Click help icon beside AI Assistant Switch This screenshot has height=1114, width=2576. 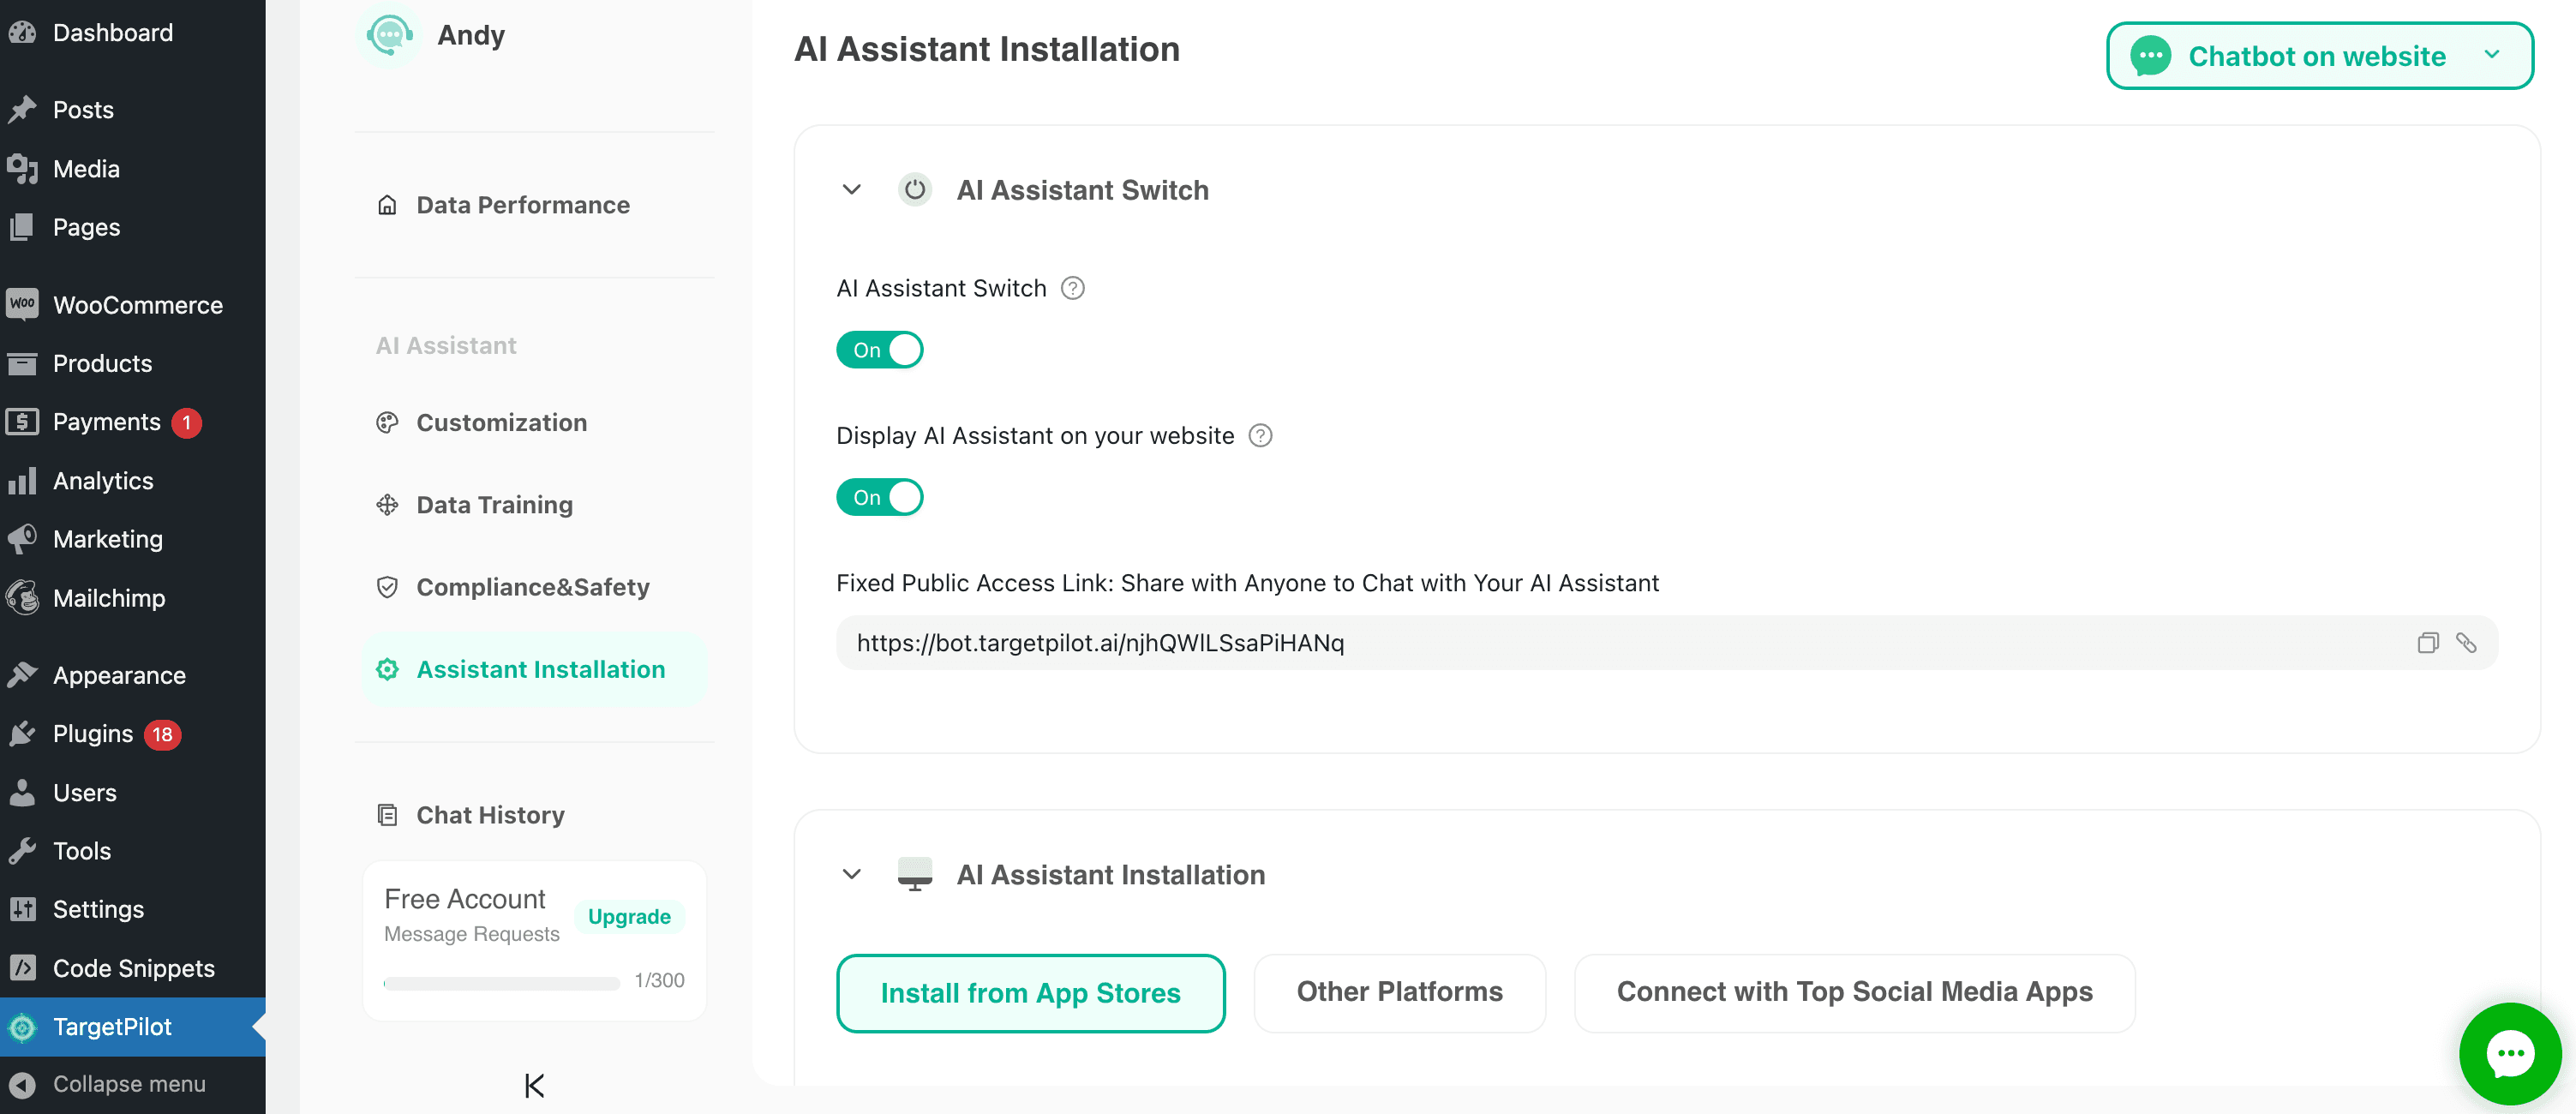pyautogui.click(x=1072, y=288)
